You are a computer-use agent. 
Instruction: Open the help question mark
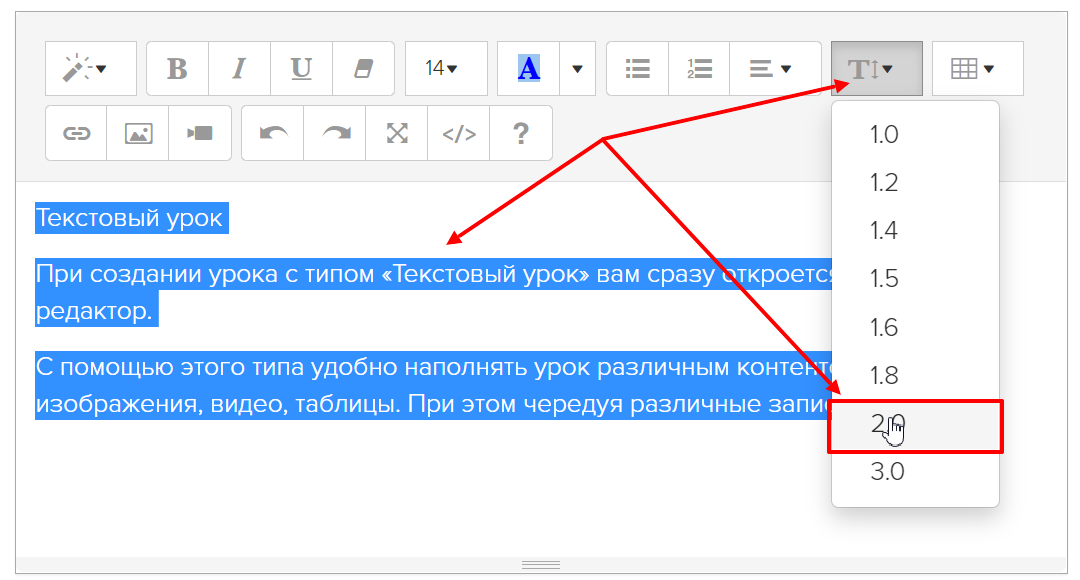[520, 133]
